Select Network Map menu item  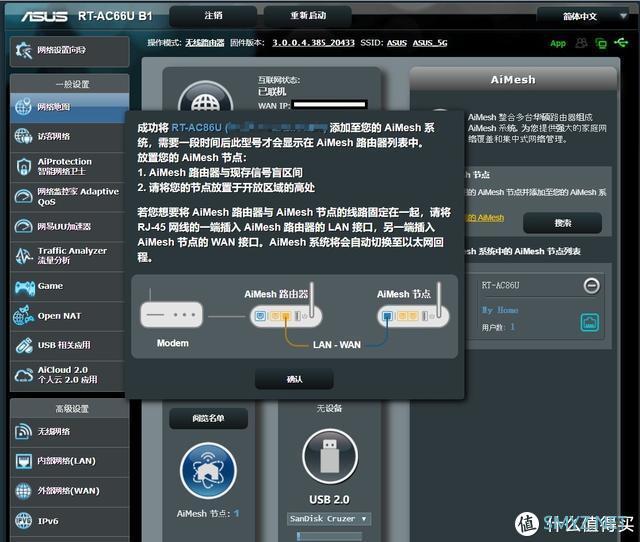[x=69, y=107]
